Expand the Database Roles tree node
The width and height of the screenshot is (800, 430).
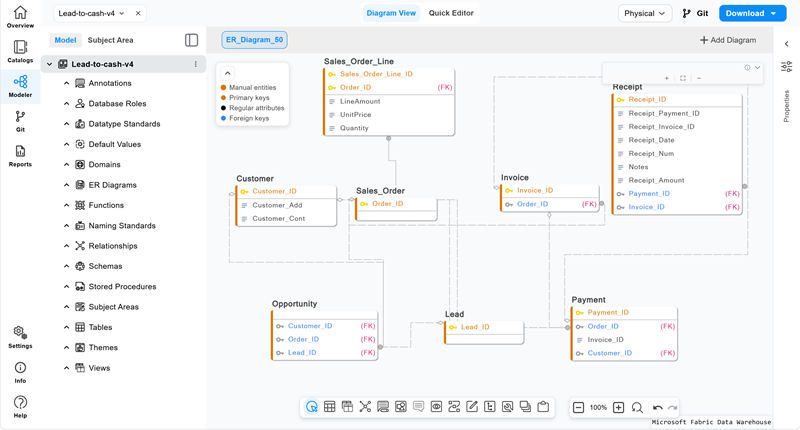66,104
